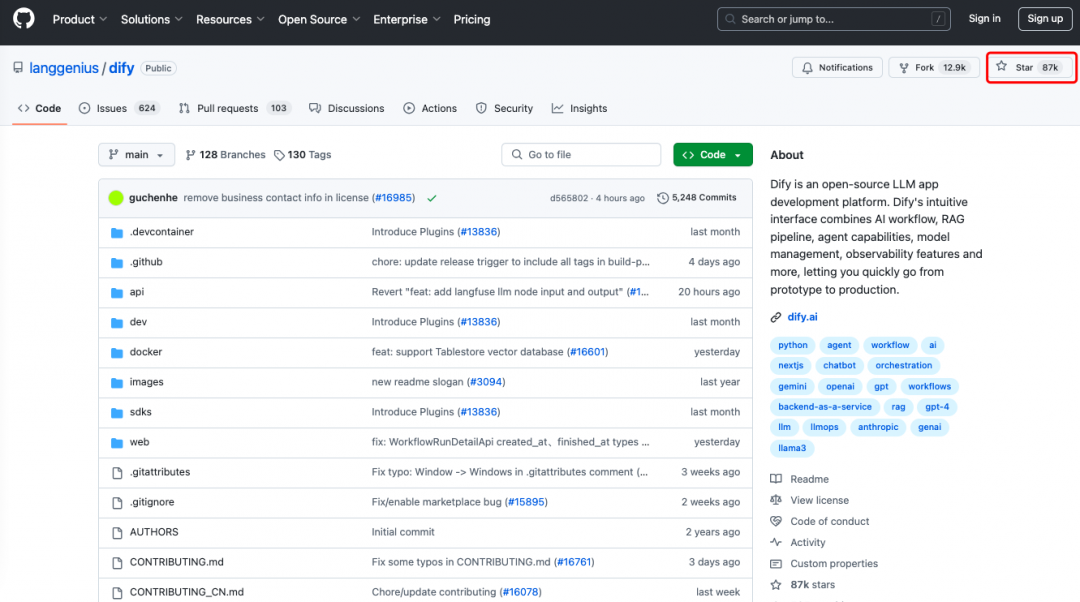This screenshot has width=1080, height=602.
Task: View the 130 Tags link
Action: click(x=302, y=155)
